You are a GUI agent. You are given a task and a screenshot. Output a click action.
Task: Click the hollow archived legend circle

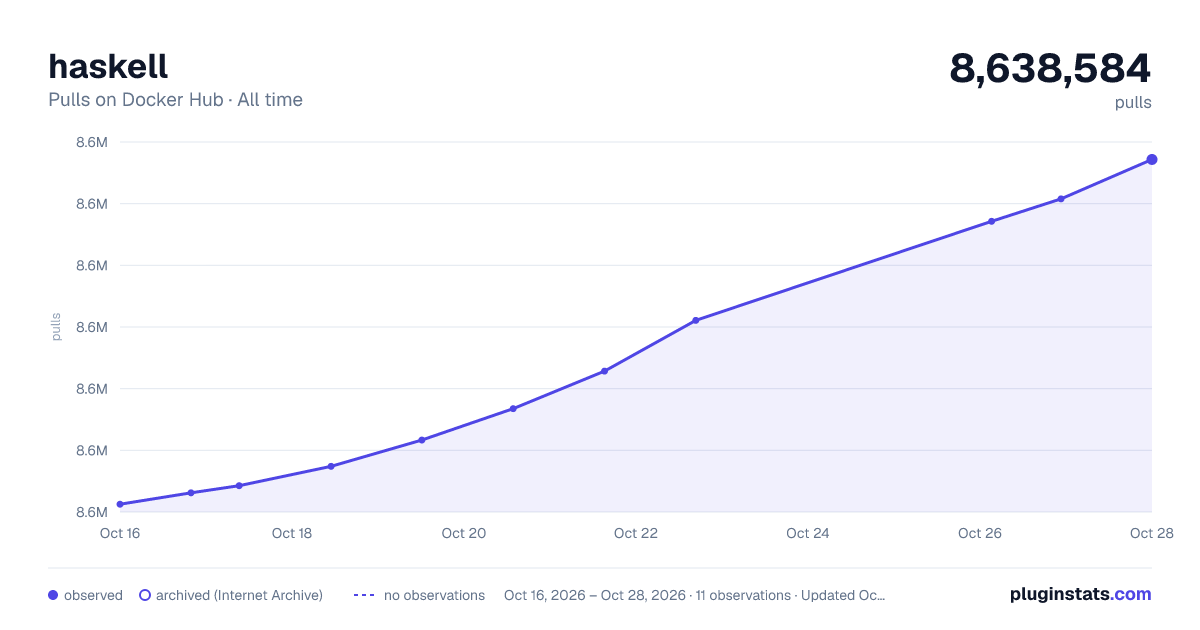145,595
